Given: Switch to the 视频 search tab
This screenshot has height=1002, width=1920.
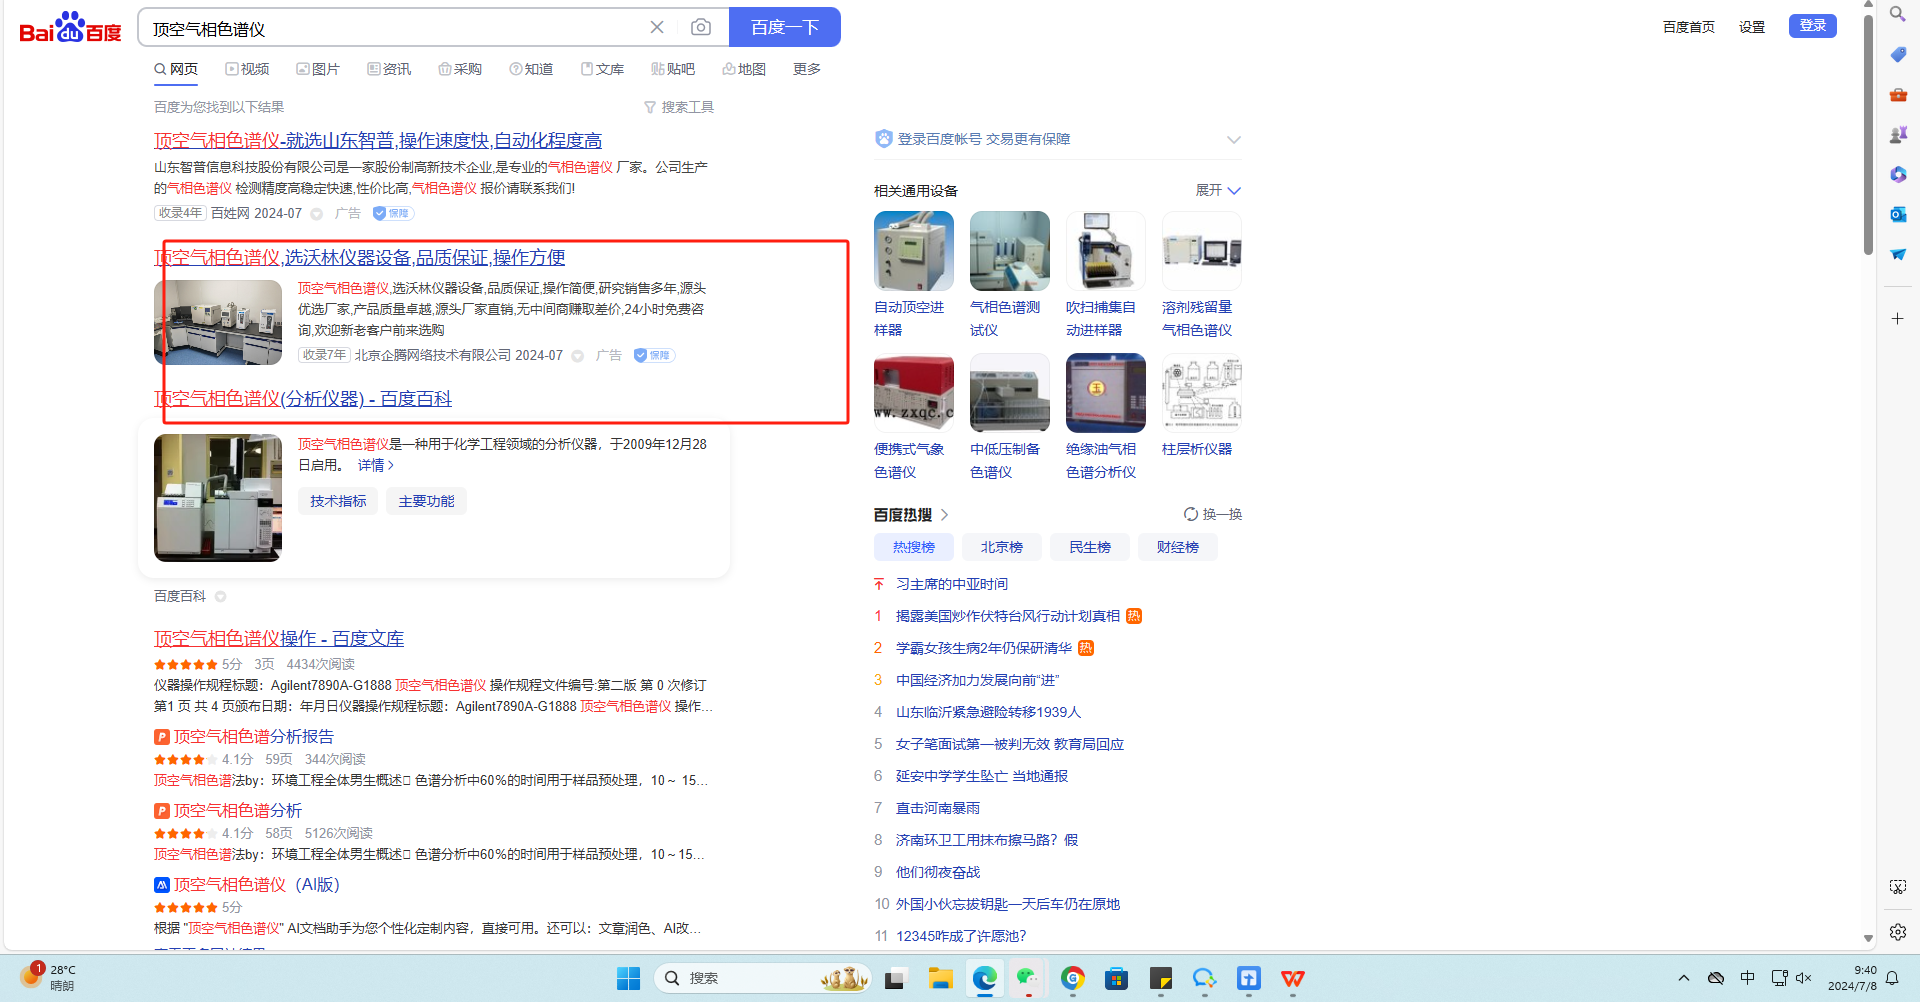Looking at the screenshot, I should tap(247, 69).
